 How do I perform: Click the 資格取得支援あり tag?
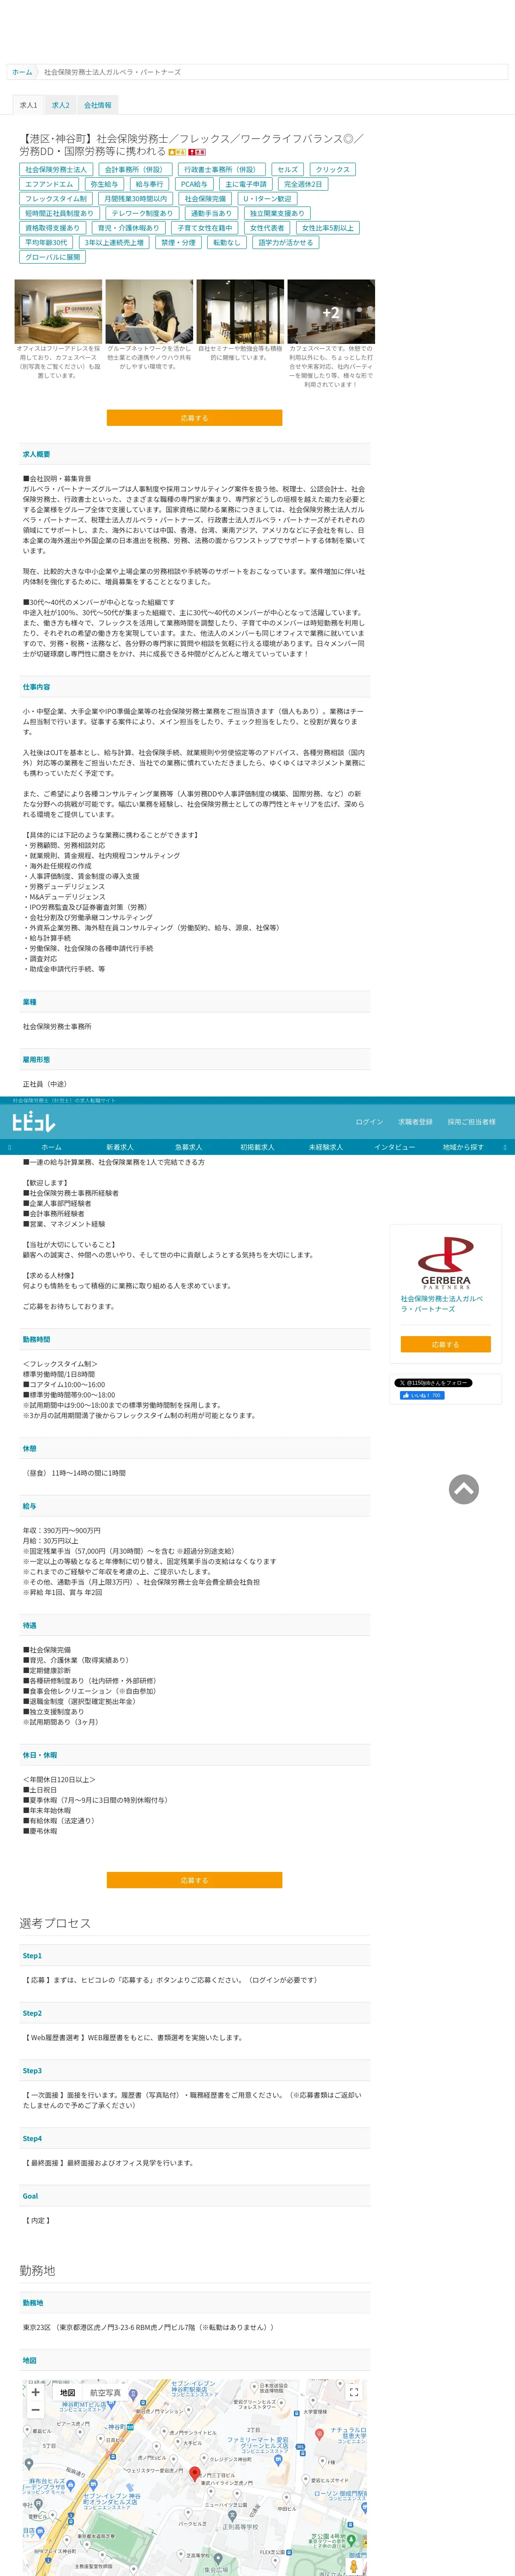click(x=52, y=228)
